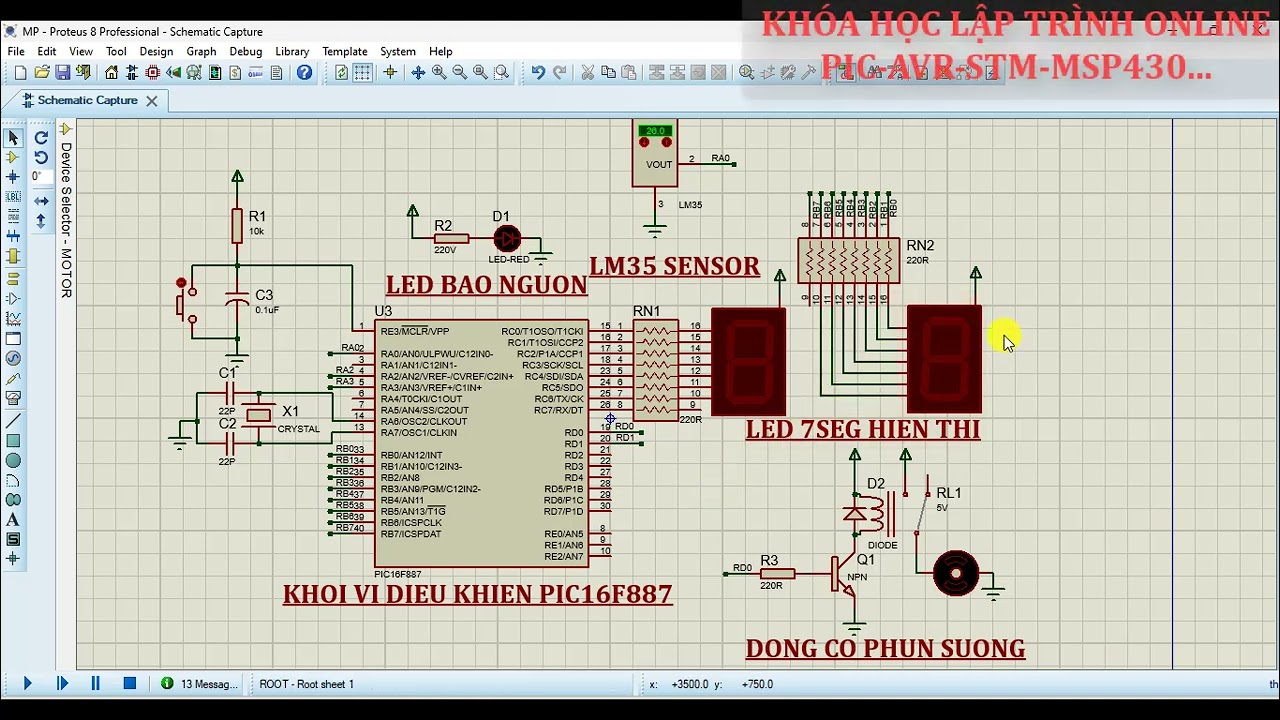Open a project via the folder icon
This screenshot has width=1280, height=720.
click(42, 72)
